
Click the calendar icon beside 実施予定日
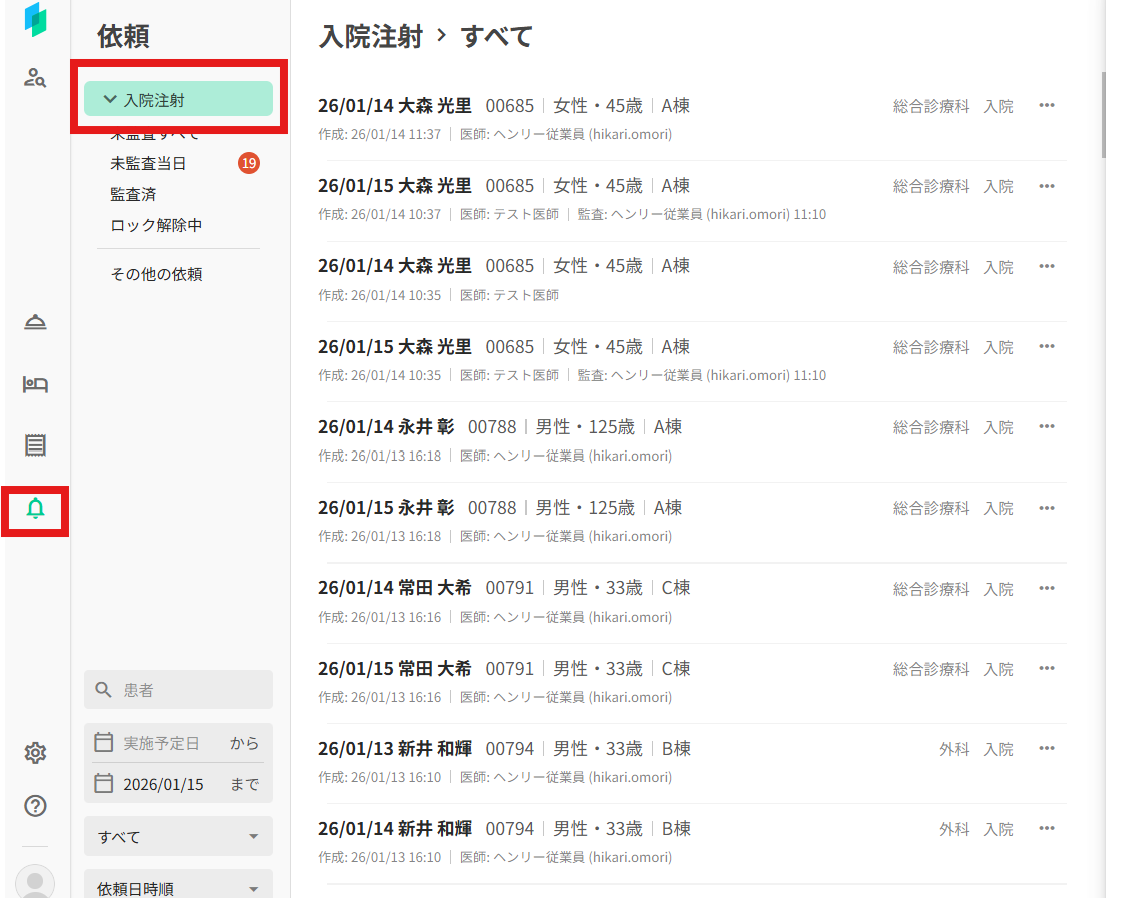(x=104, y=742)
